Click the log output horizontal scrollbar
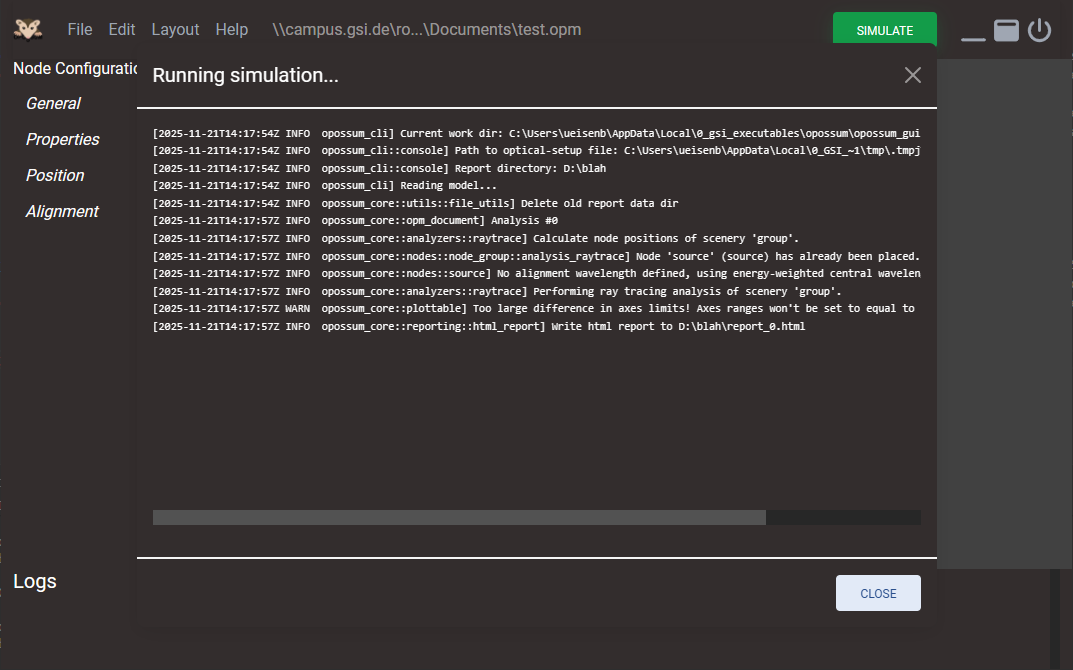 click(459, 517)
